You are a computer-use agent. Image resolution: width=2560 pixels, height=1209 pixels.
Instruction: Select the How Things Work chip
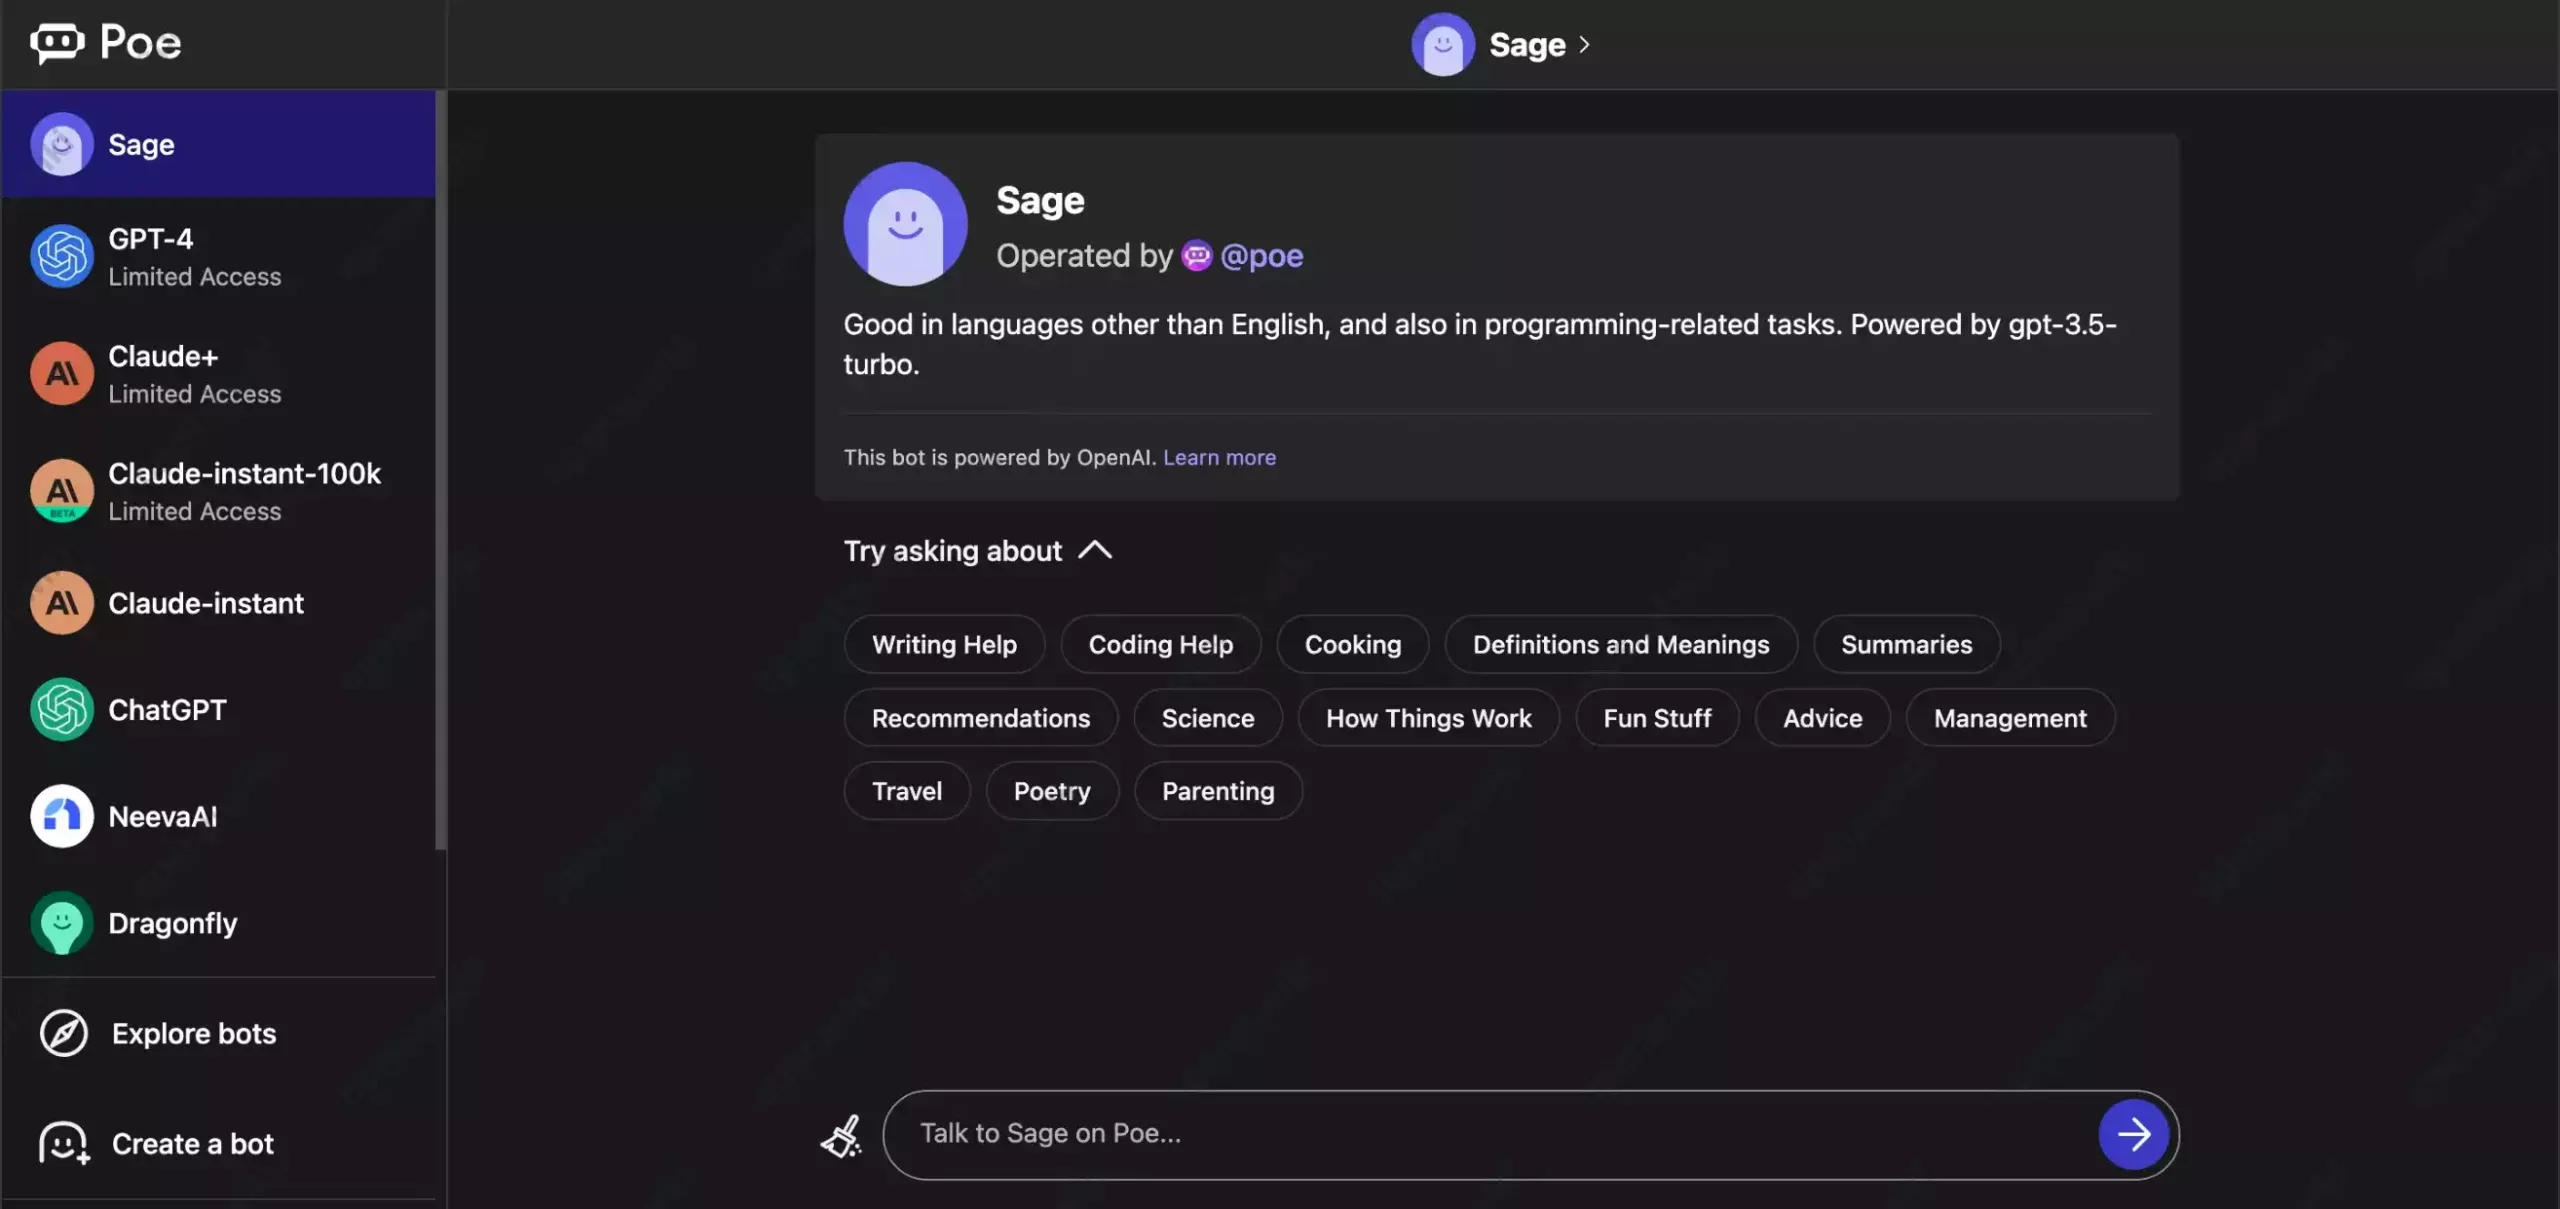click(1428, 718)
